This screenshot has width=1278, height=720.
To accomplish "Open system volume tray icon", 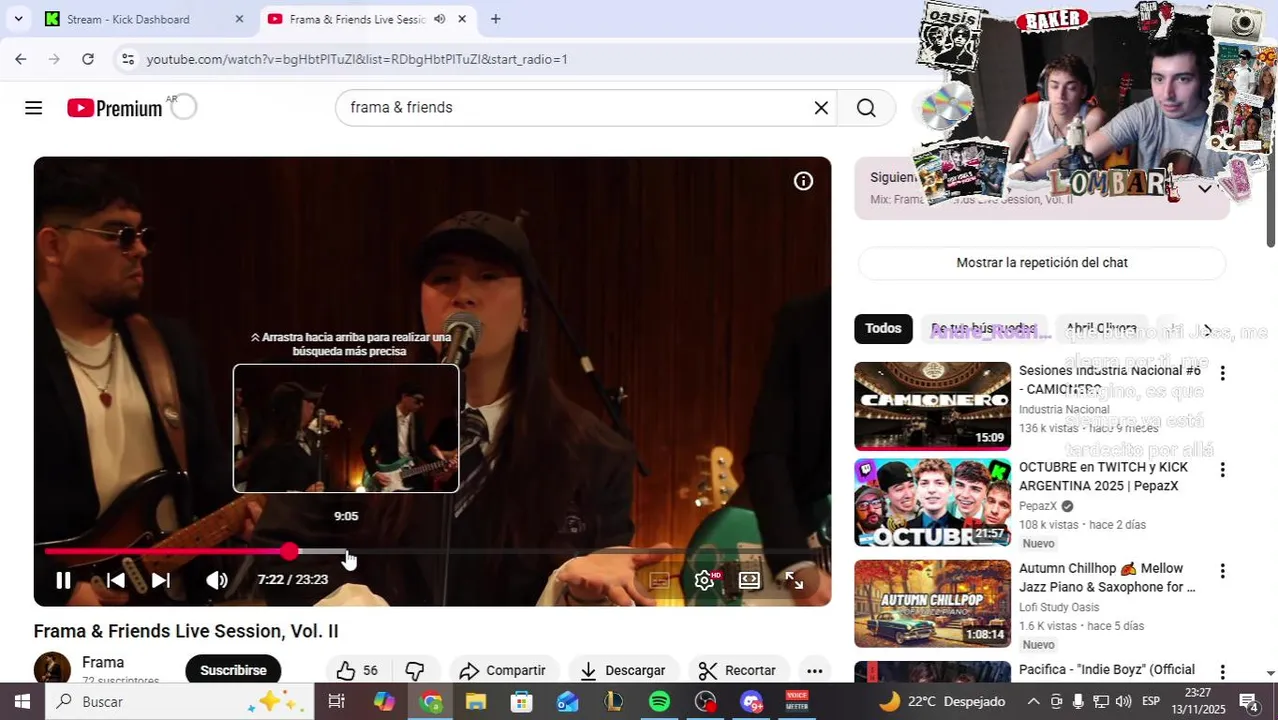I will (1123, 702).
